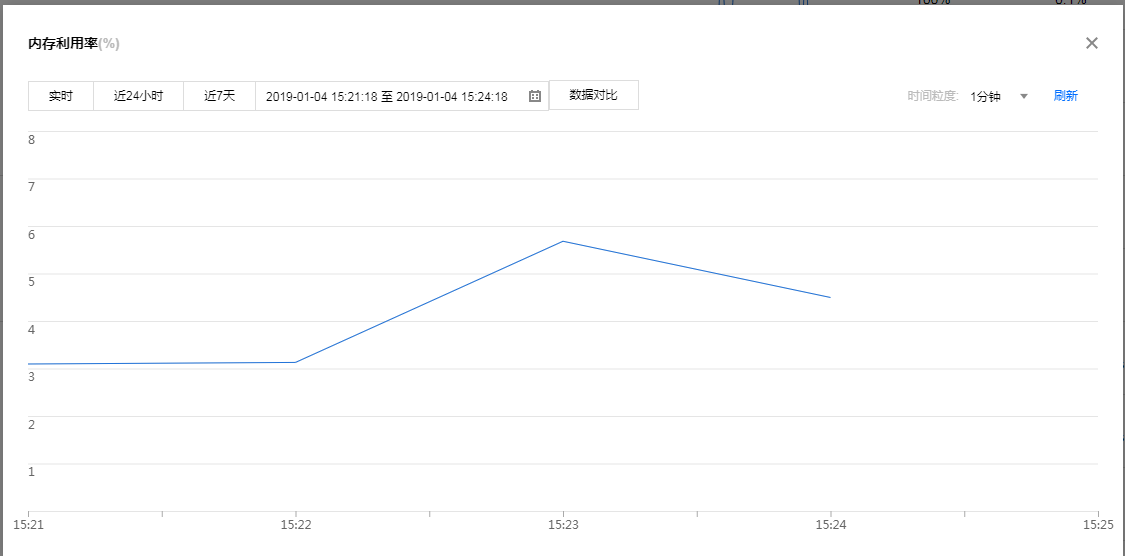
Task: Close the memory utilization dialog
Action: tap(1092, 43)
